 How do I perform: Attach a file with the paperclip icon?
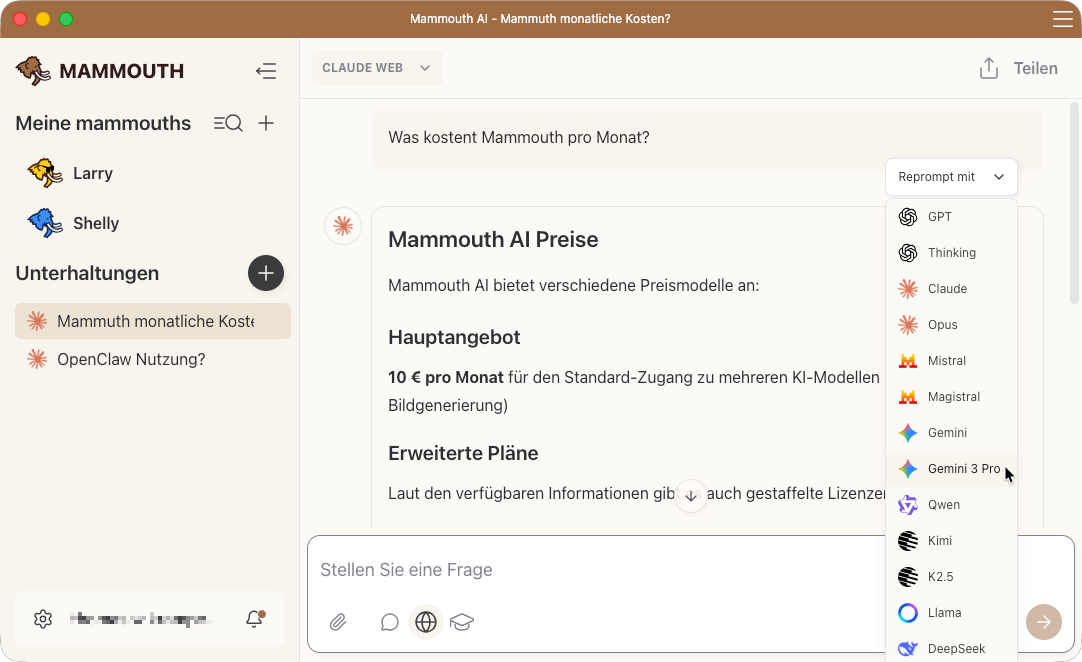(337, 622)
